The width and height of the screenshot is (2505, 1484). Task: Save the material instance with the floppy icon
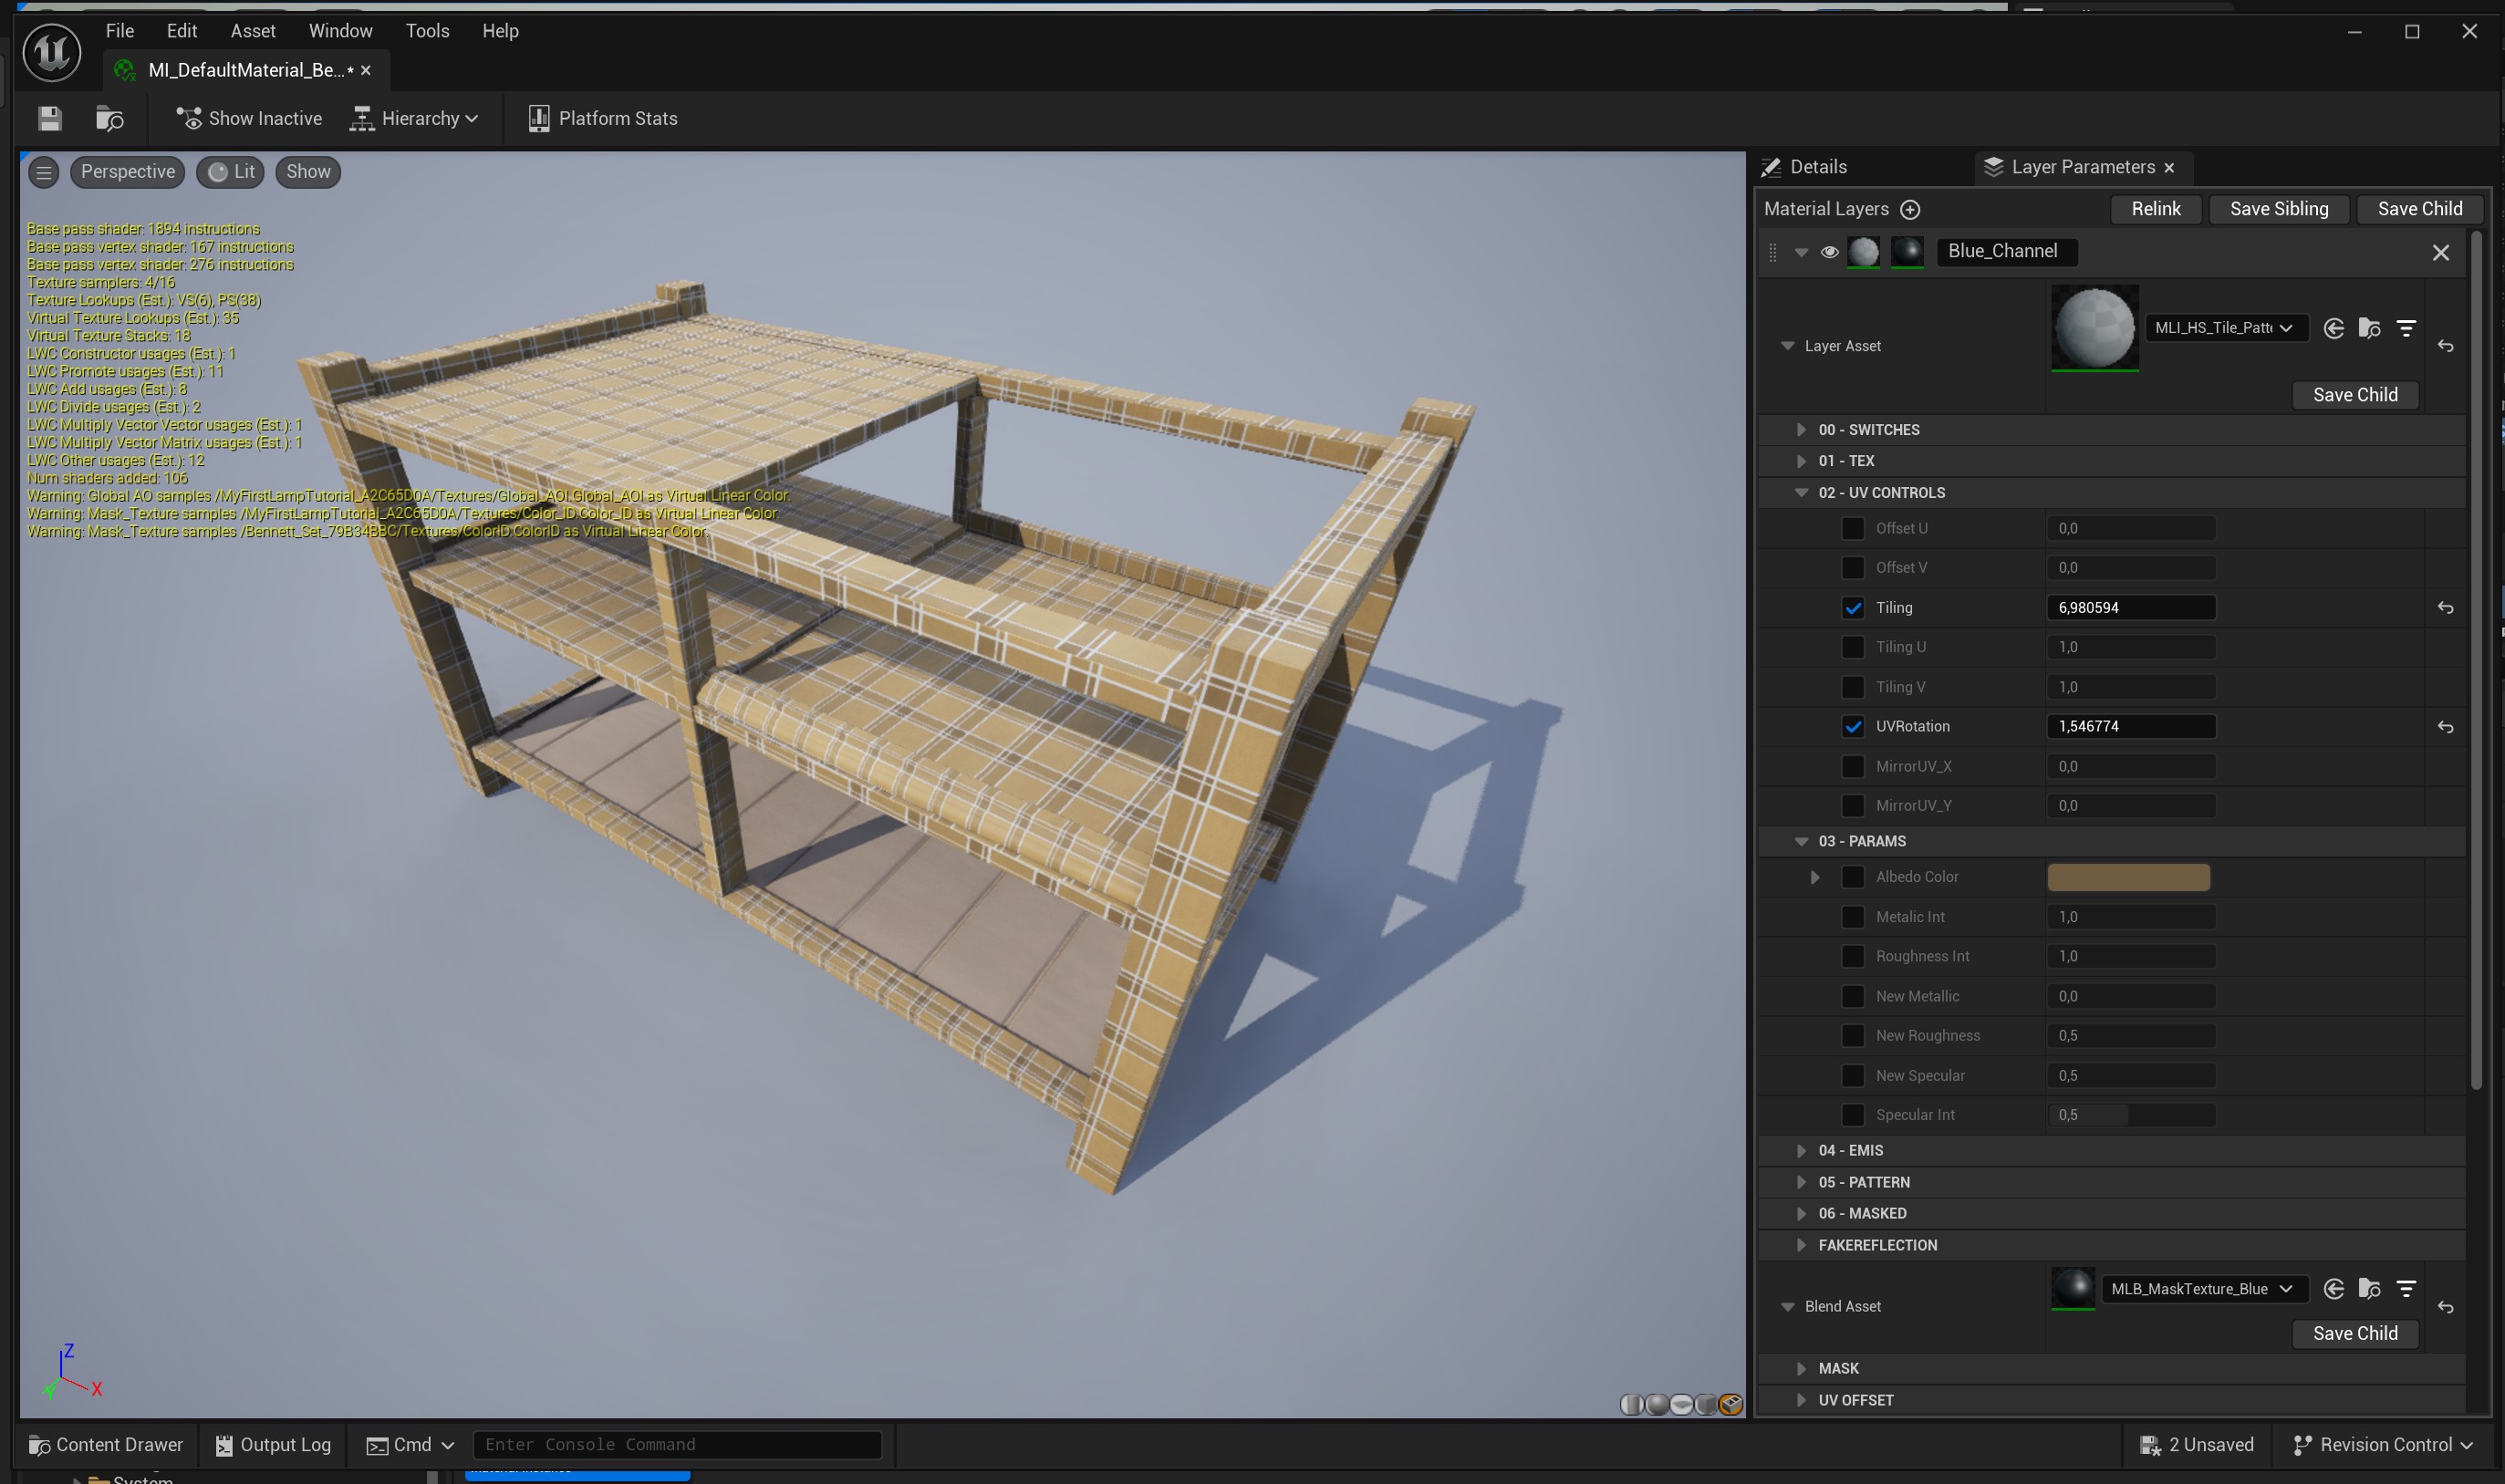49,118
